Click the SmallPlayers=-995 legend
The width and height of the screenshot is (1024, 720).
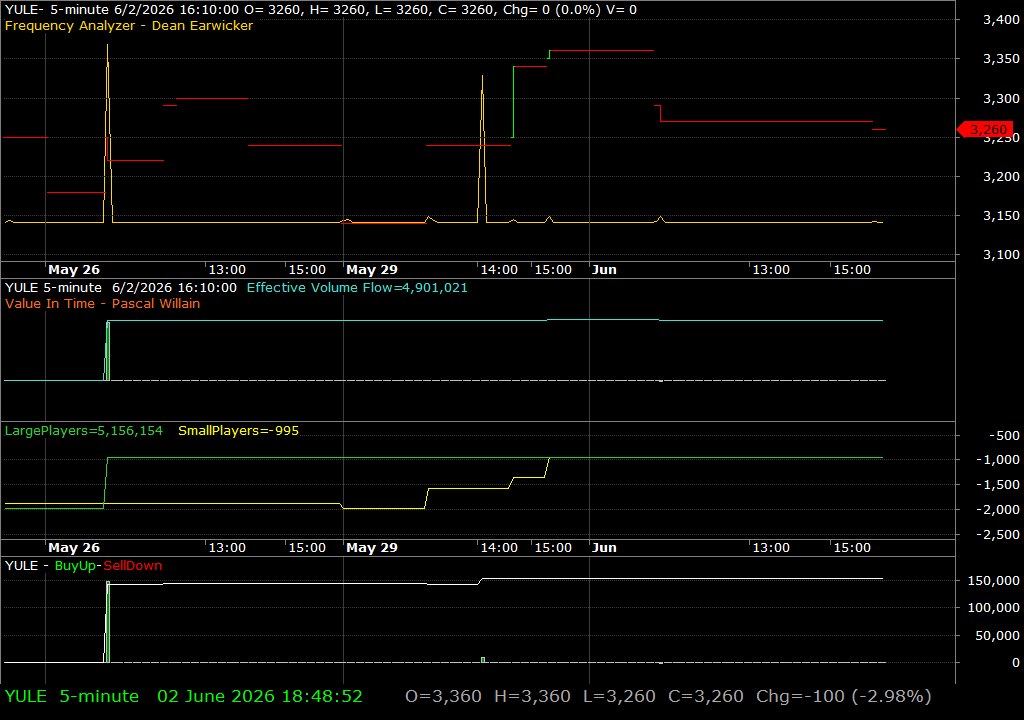click(238, 431)
